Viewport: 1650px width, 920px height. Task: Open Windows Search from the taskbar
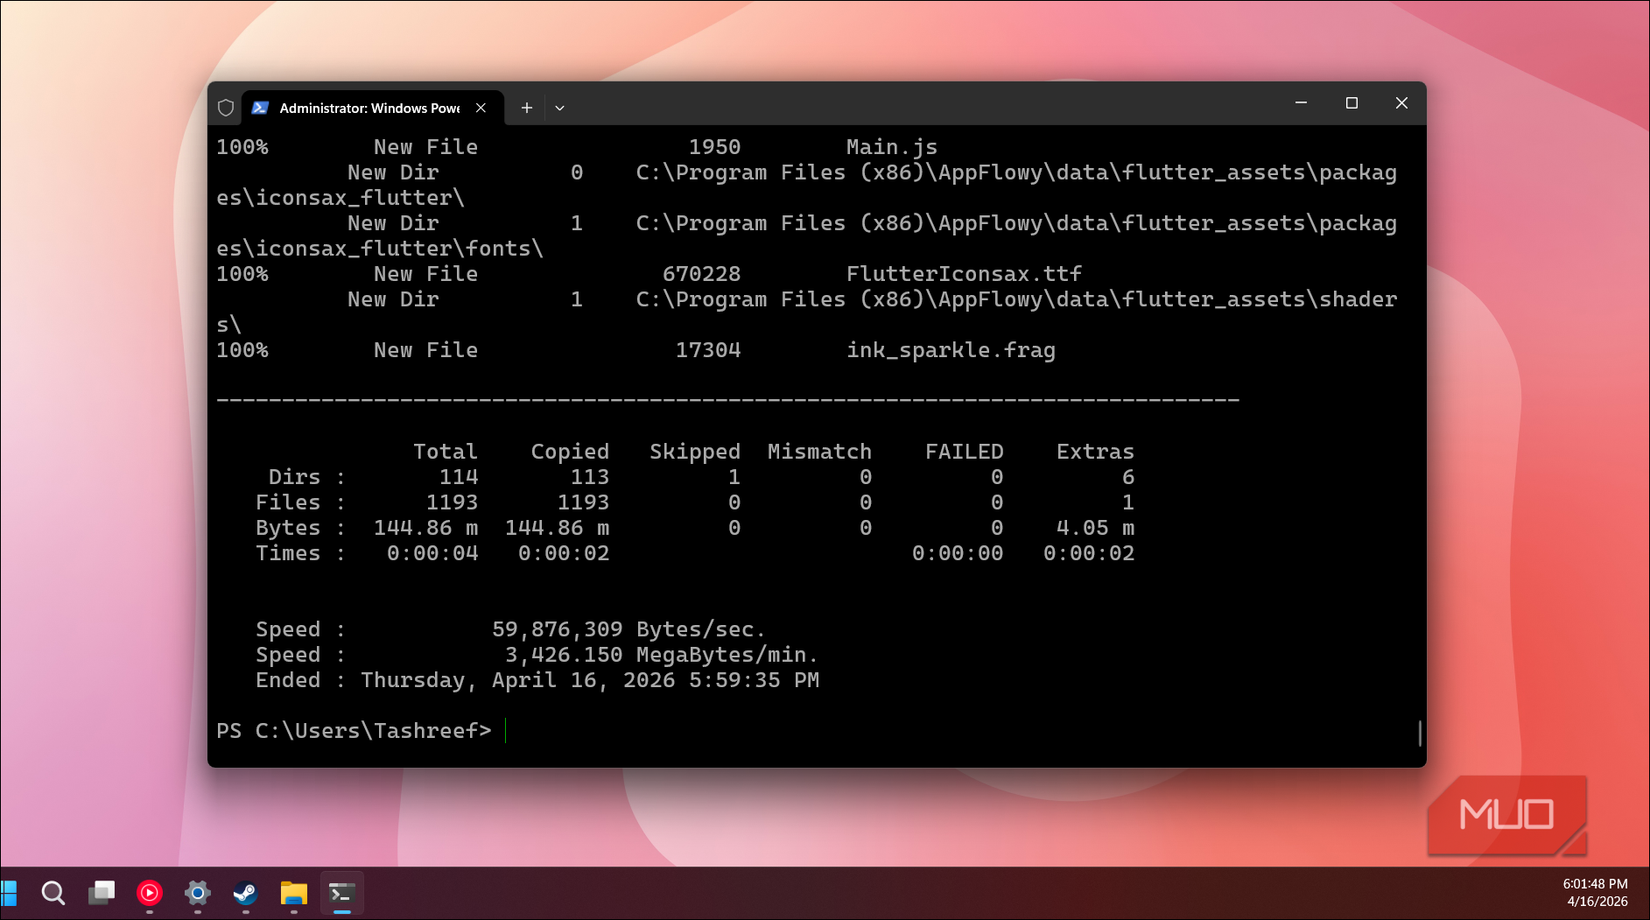pos(53,893)
